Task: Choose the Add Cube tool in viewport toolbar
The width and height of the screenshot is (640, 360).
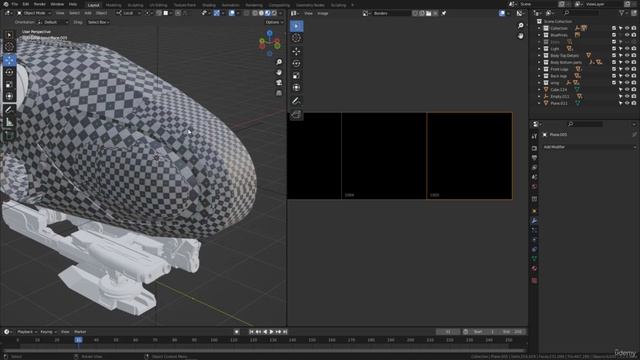Action: (x=9, y=136)
